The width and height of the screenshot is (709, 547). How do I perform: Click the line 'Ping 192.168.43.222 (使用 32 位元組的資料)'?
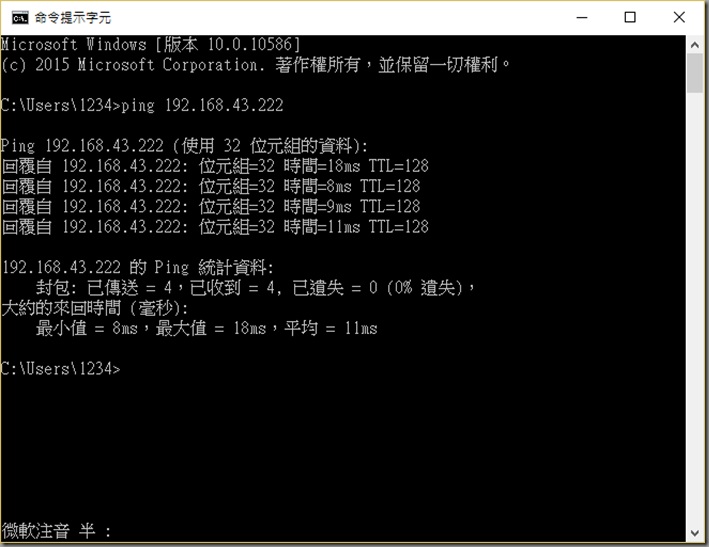coord(184,146)
